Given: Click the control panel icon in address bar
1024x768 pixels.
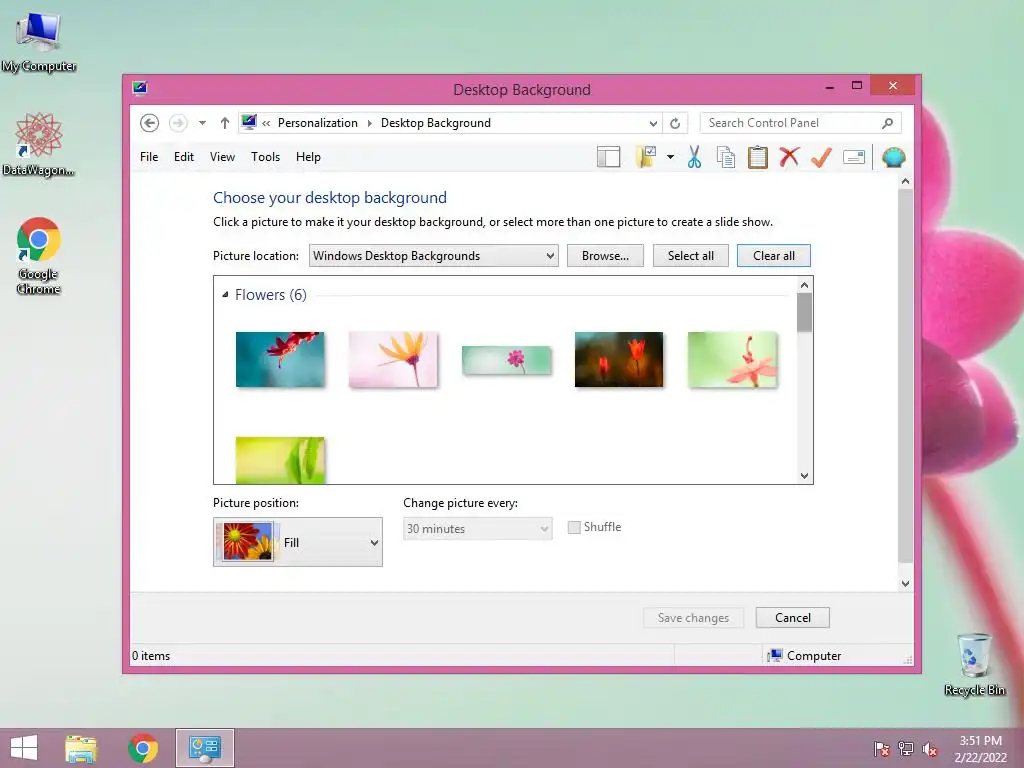Looking at the screenshot, I should click(249, 122).
